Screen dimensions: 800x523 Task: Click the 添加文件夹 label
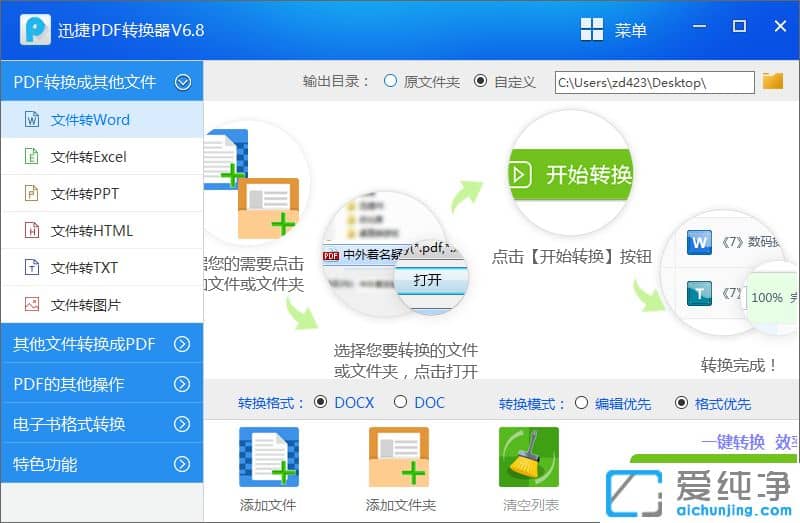(401, 505)
